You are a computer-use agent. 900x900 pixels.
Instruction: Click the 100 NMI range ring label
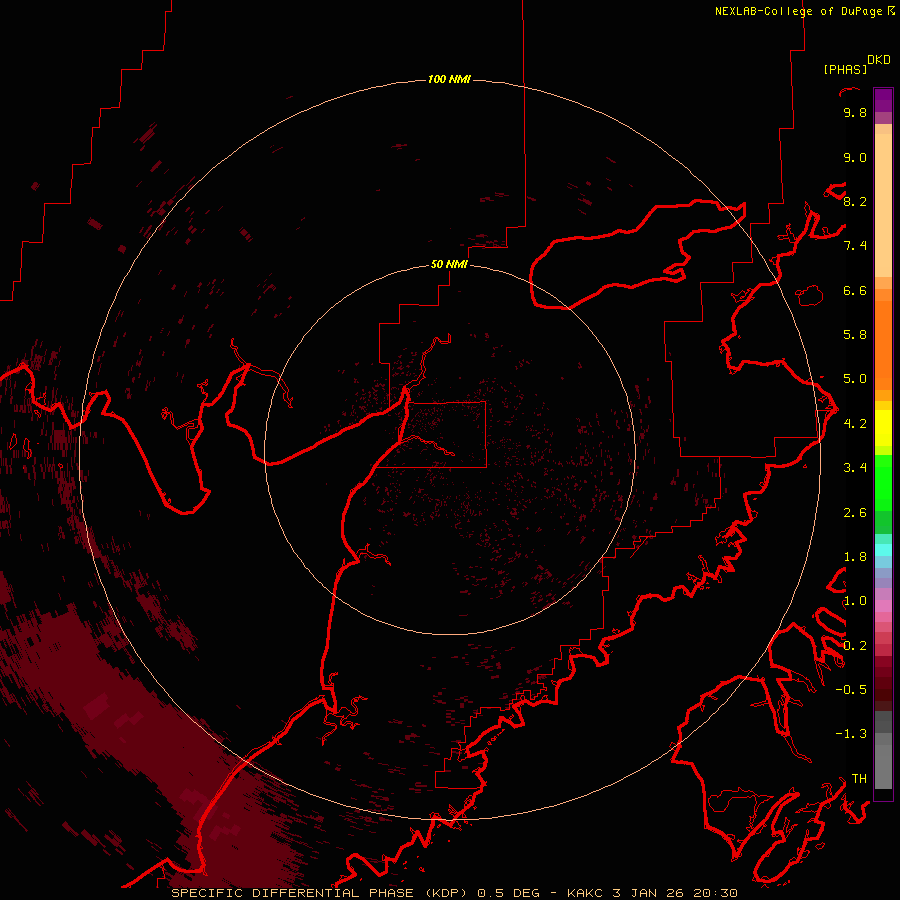coord(449,79)
